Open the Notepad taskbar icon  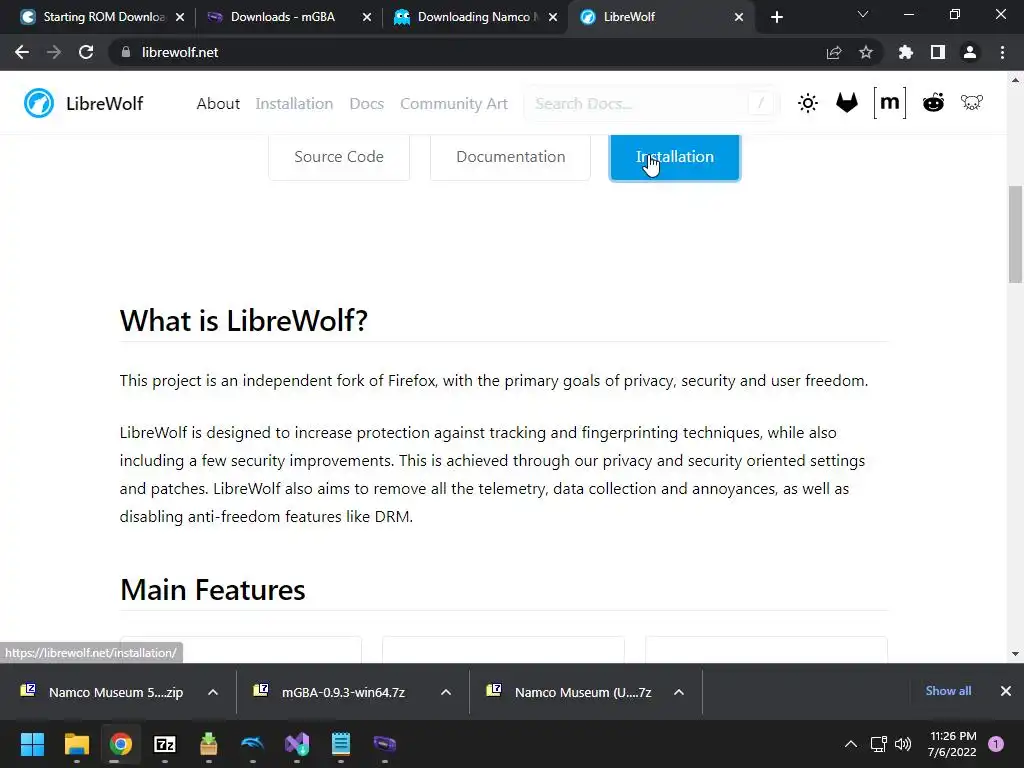click(x=341, y=744)
